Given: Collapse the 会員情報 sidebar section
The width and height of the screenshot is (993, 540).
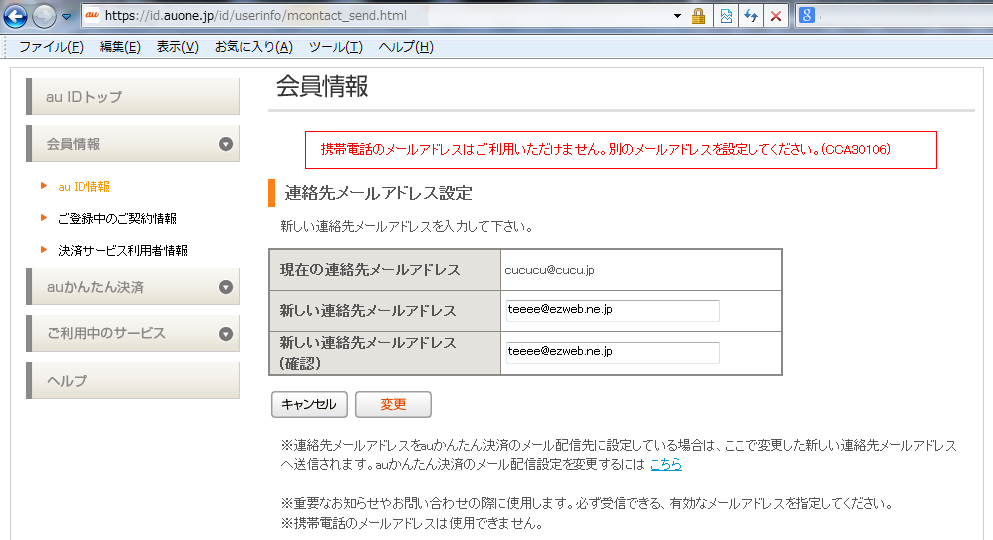Looking at the screenshot, I should (133, 144).
